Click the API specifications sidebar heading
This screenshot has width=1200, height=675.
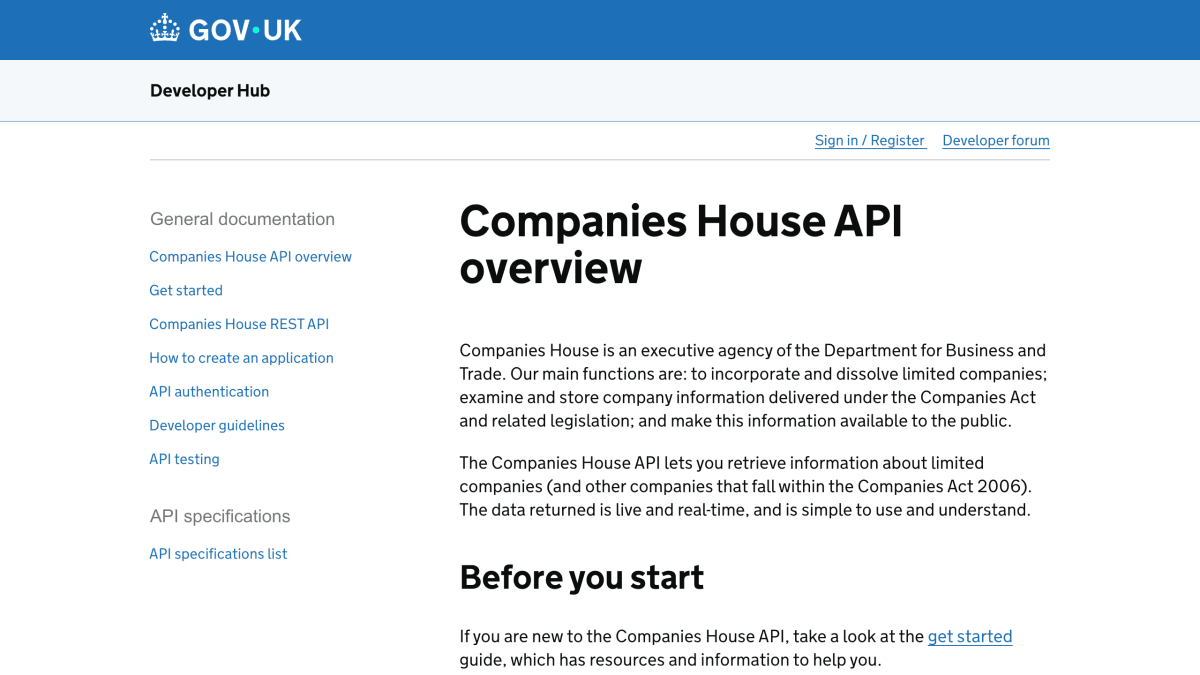click(220, 516)
